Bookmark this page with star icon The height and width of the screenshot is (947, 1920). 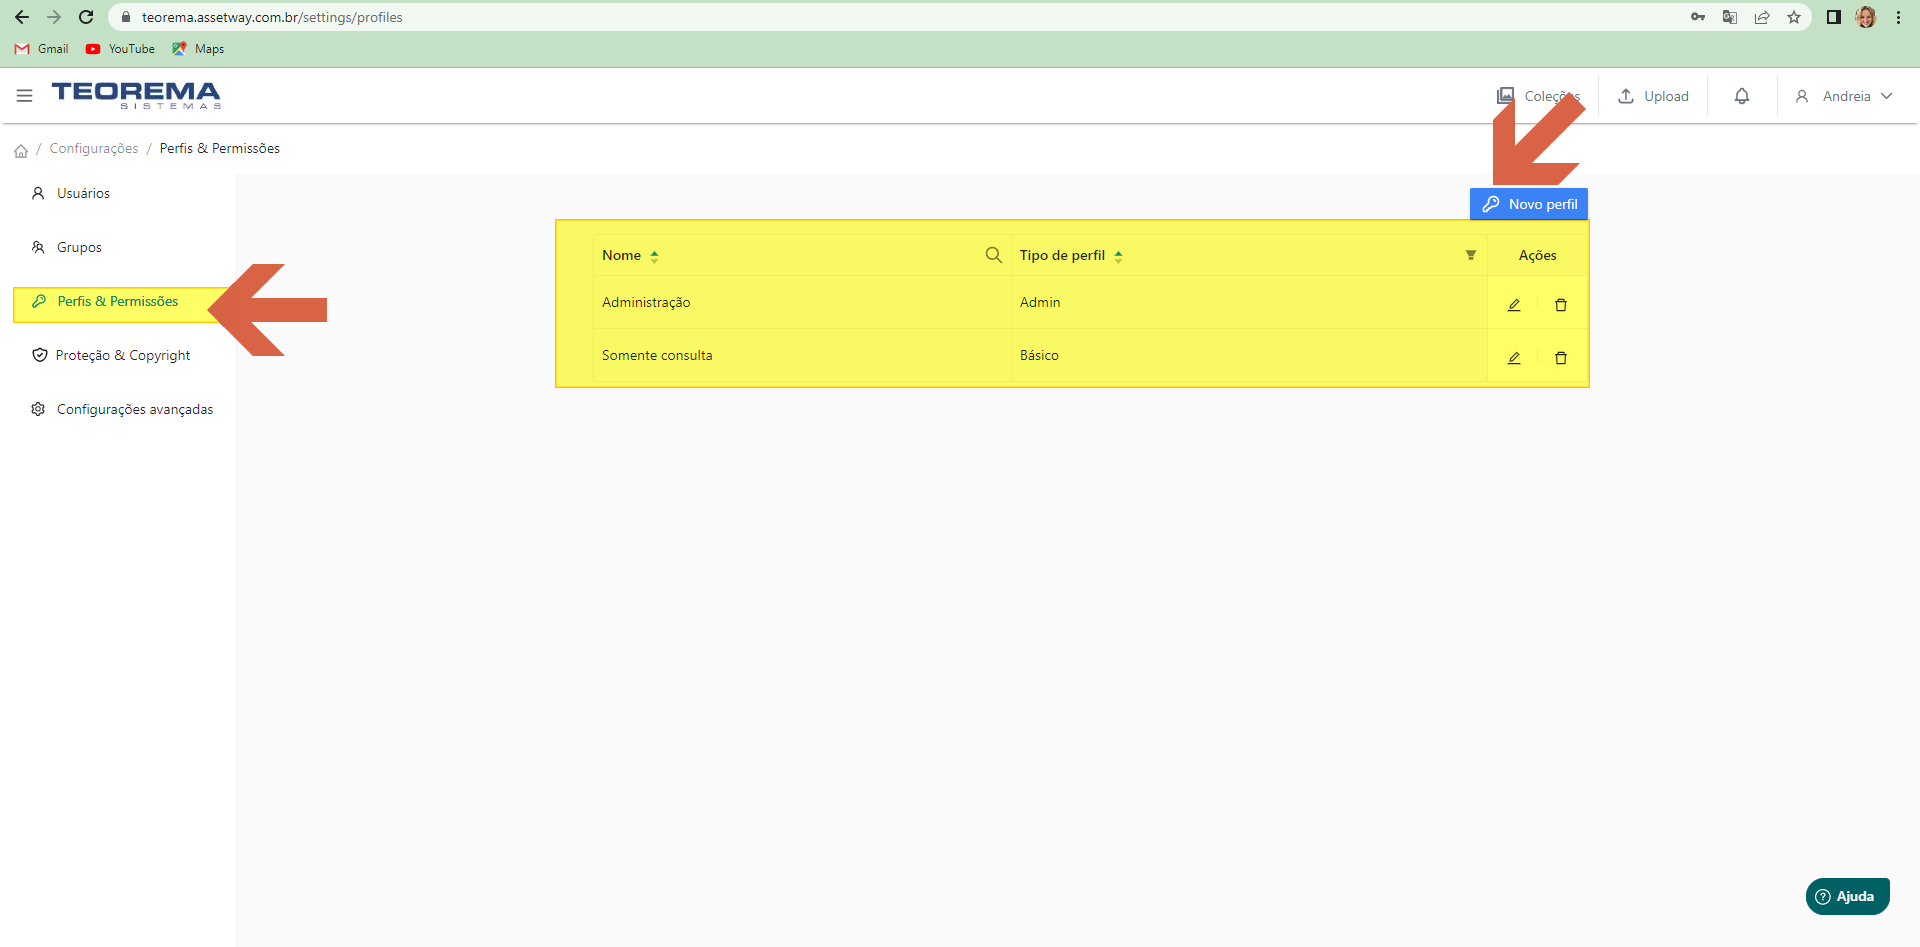point(1794,17)
